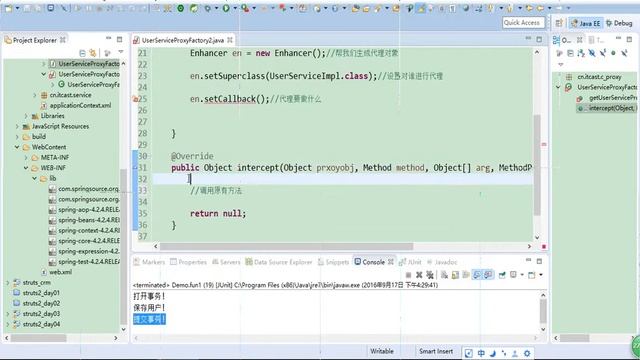Switch to the Debug perspective
The width and height of the screenshot is (640, 360).
click(x=619, y=23)
